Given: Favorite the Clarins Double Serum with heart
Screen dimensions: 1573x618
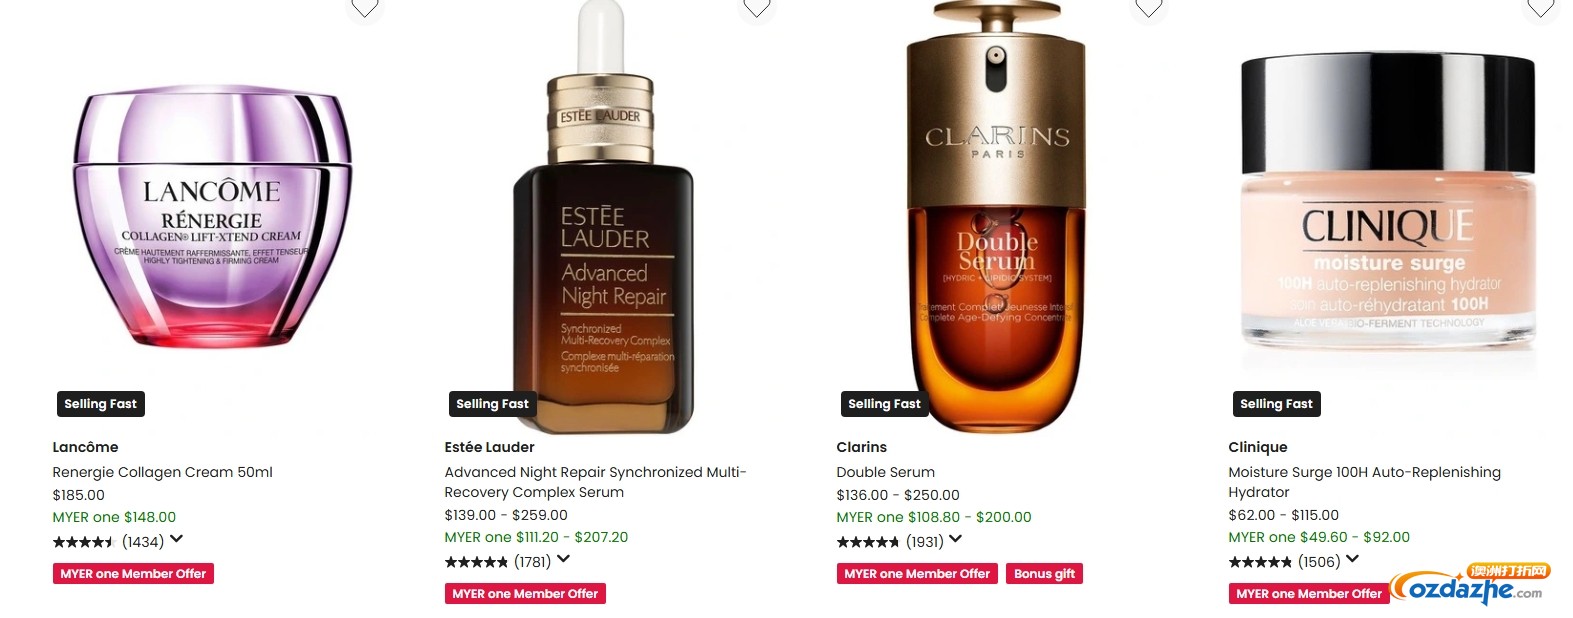Looking at the screenshot, I should click(x=1149, y=7).
